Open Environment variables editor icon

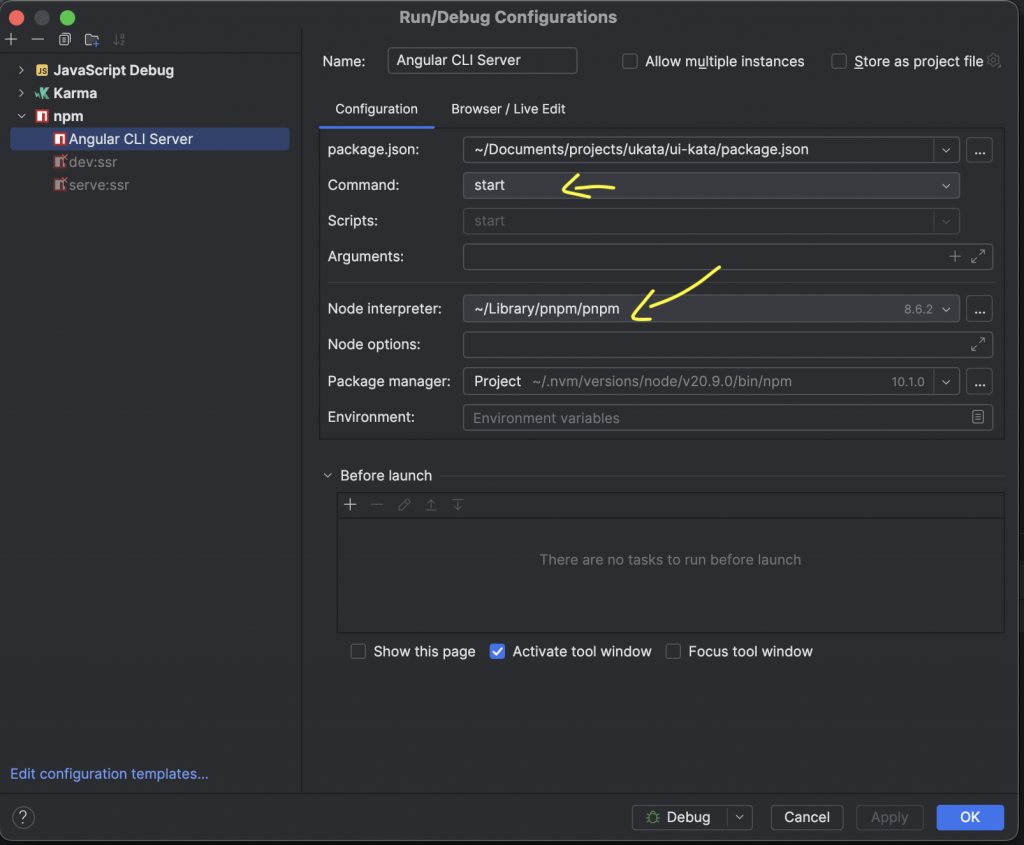[978, 417]
